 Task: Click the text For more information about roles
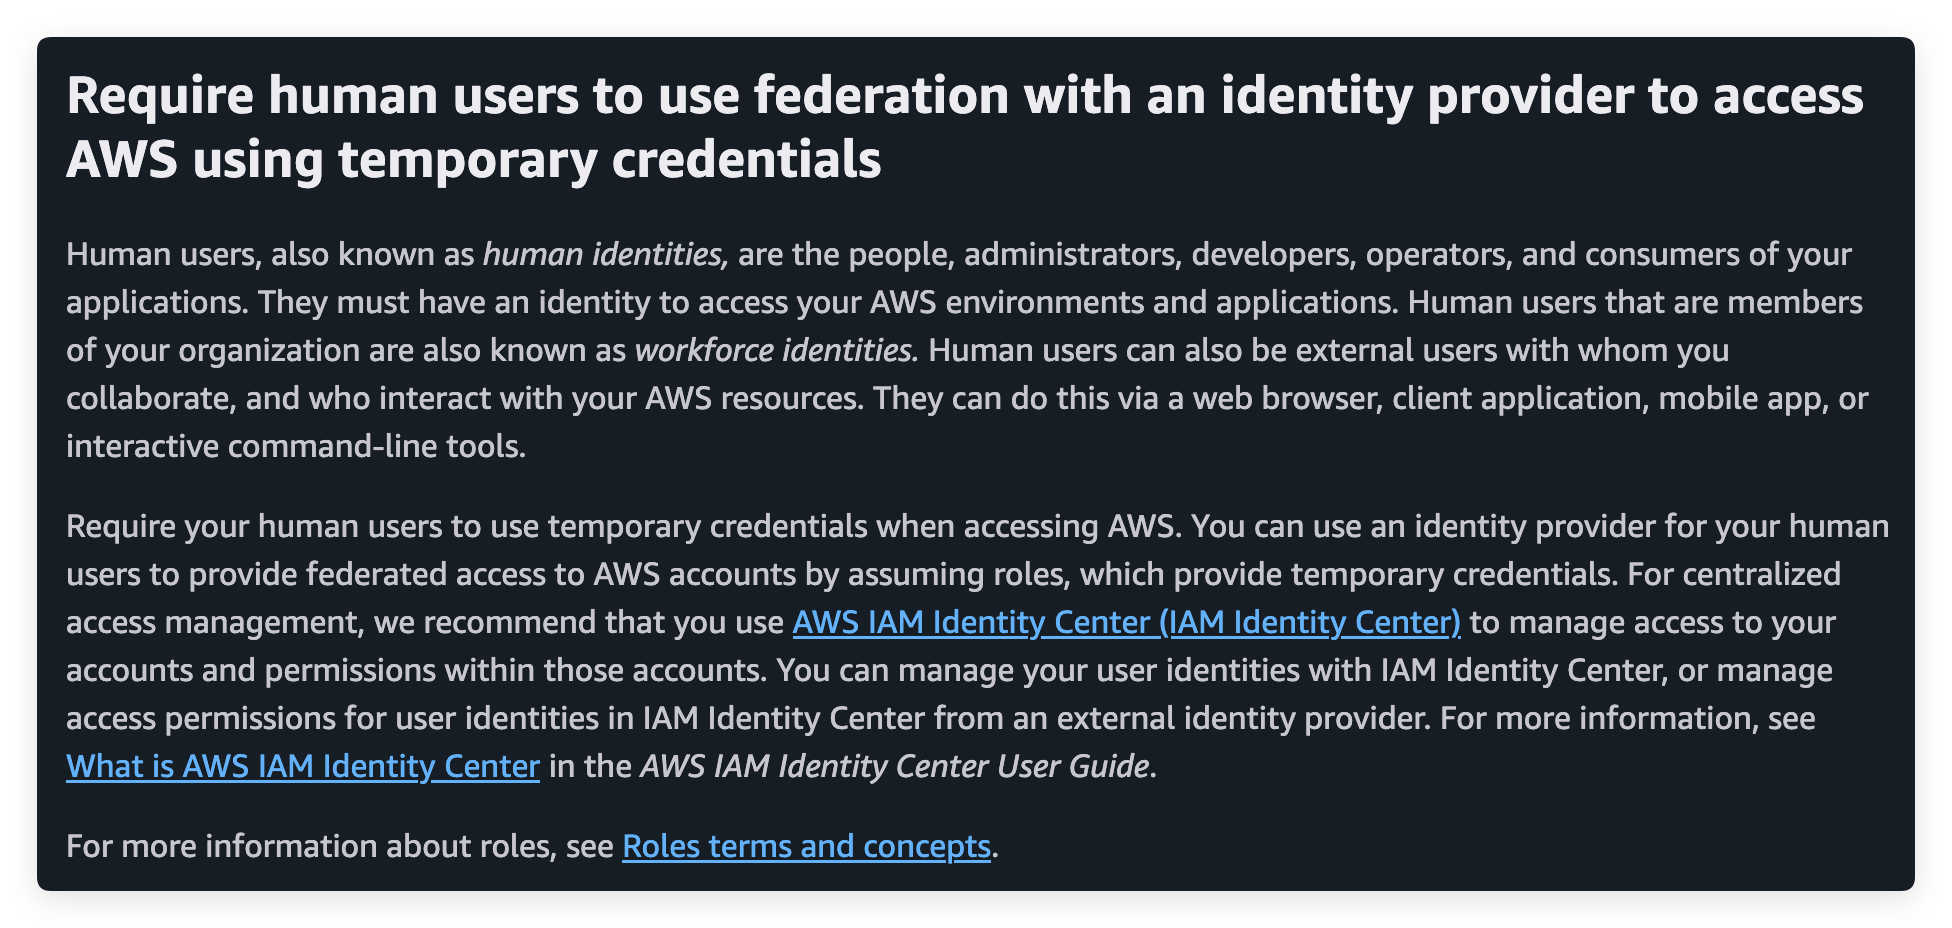338,847
